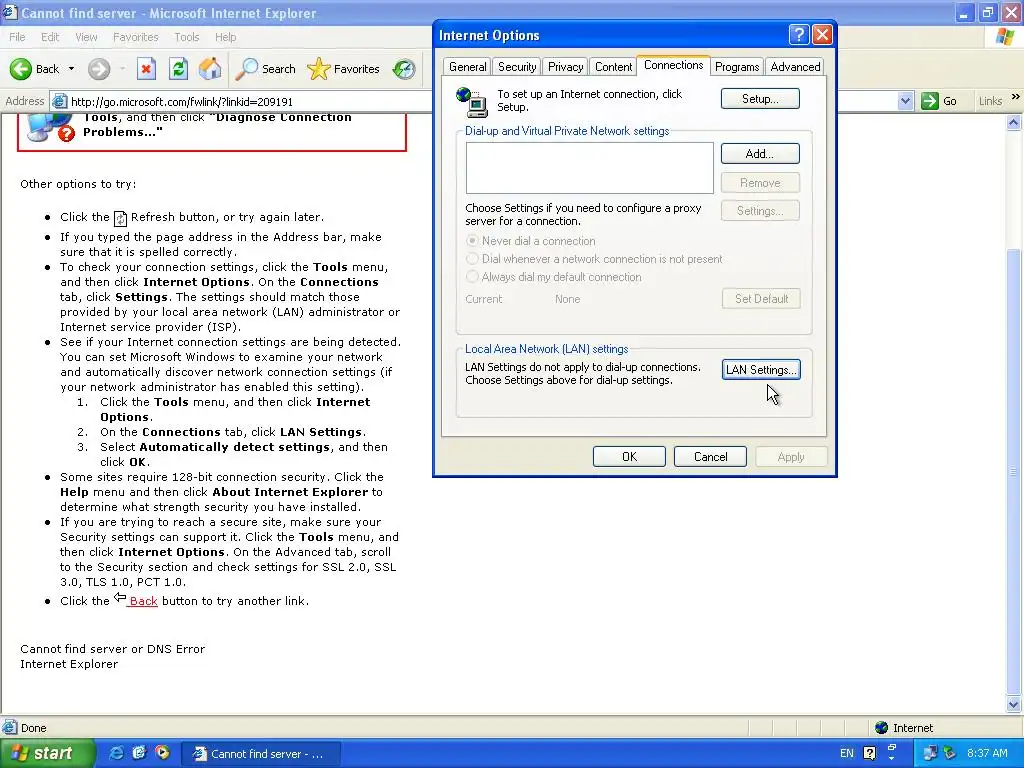The image size is (1024, 768).
Task: Click the 8:37 AM clock
Action: point(987,753)
